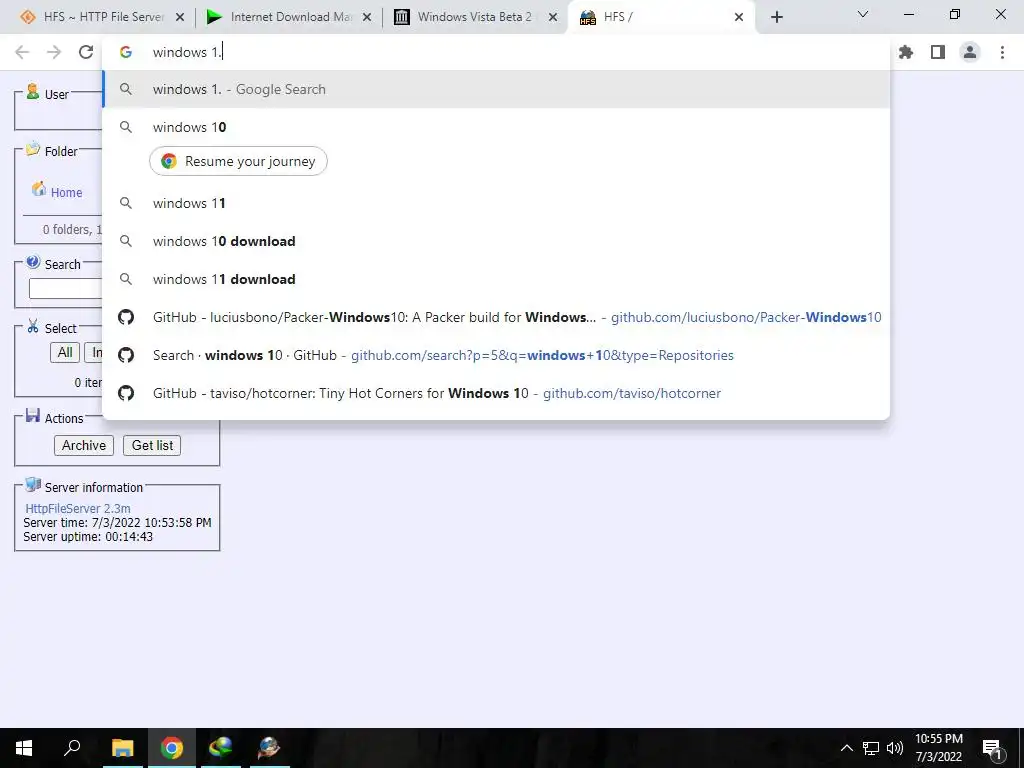Viewport: 1024px width, 768px height.
Task: Close the HFS / tab
Action: pos(739,17)
